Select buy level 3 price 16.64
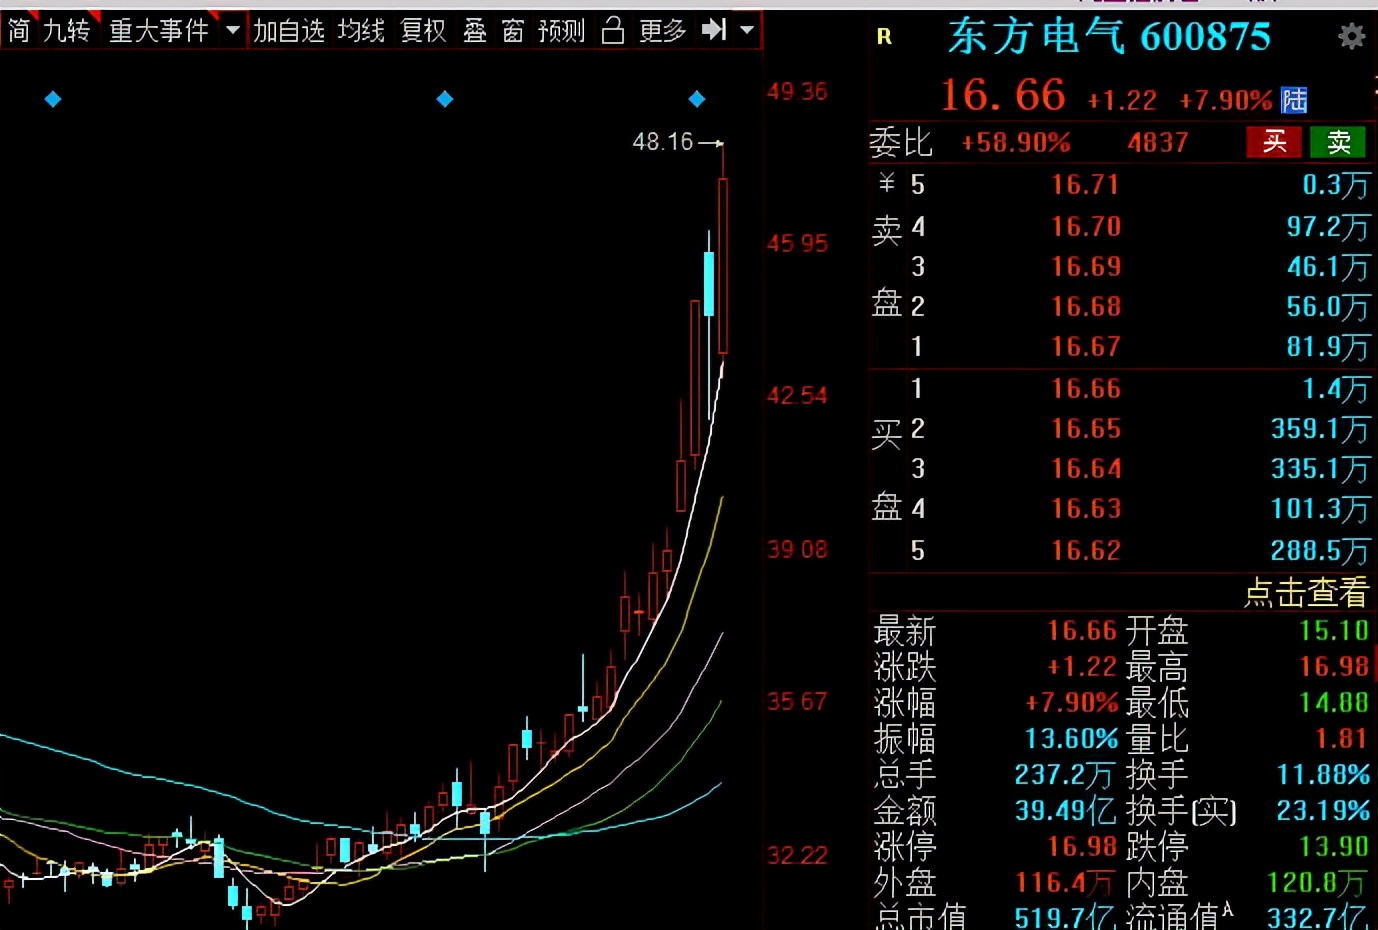The height and width of the screenshot is (930, 1378). point(1086,469)
